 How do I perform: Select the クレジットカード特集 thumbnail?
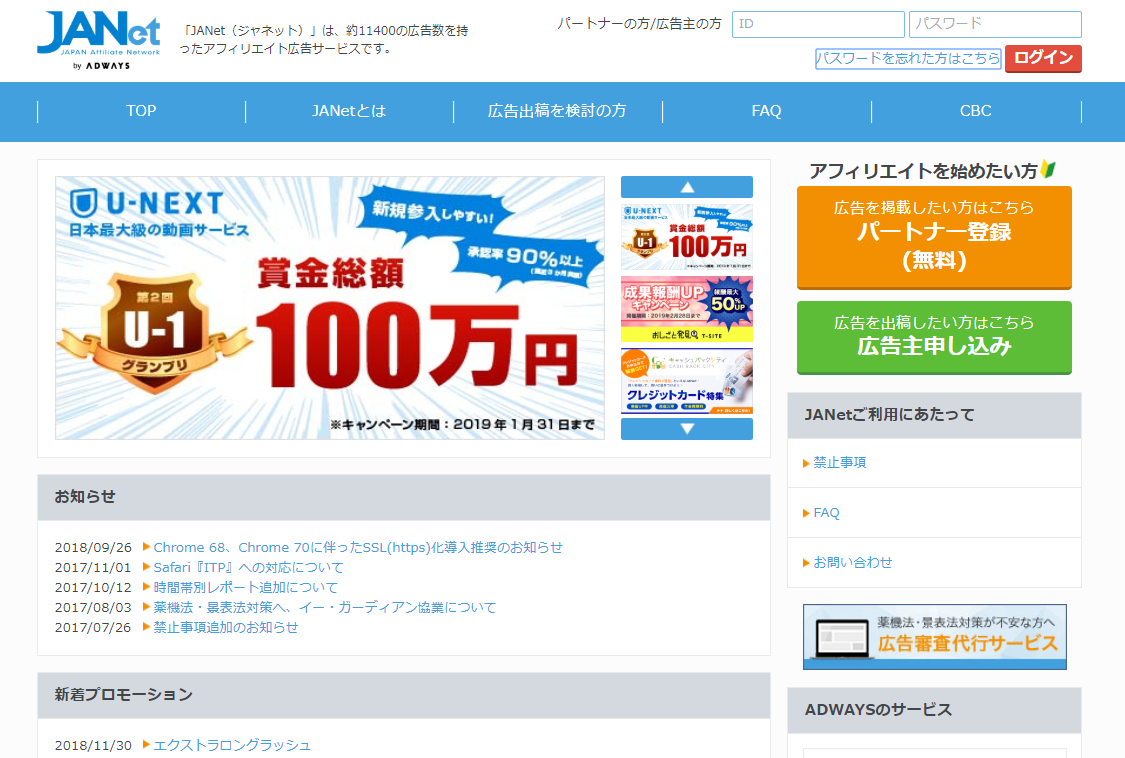pyautogui.click(x=686, y=381)
